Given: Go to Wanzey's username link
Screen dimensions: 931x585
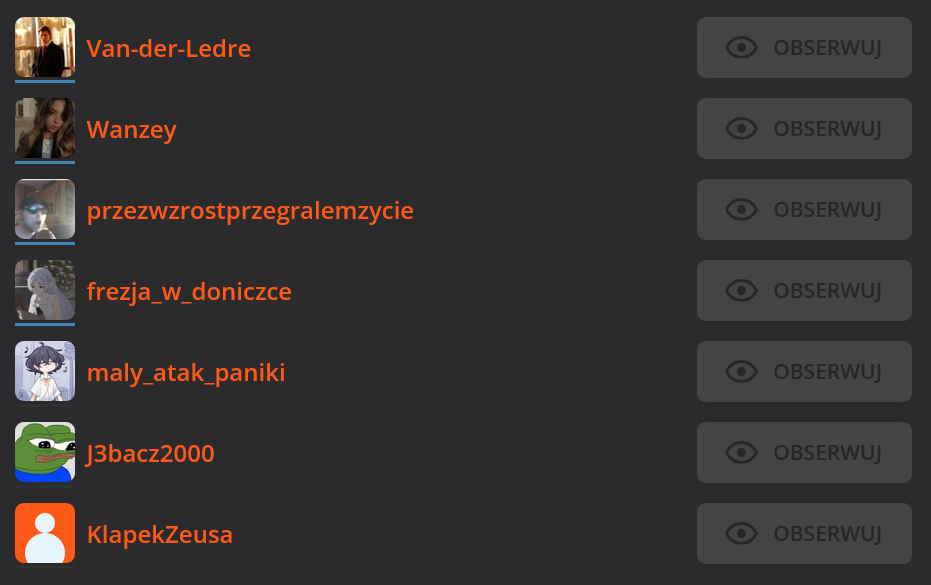Looking at the screenshot, I should tap(131, 129).
